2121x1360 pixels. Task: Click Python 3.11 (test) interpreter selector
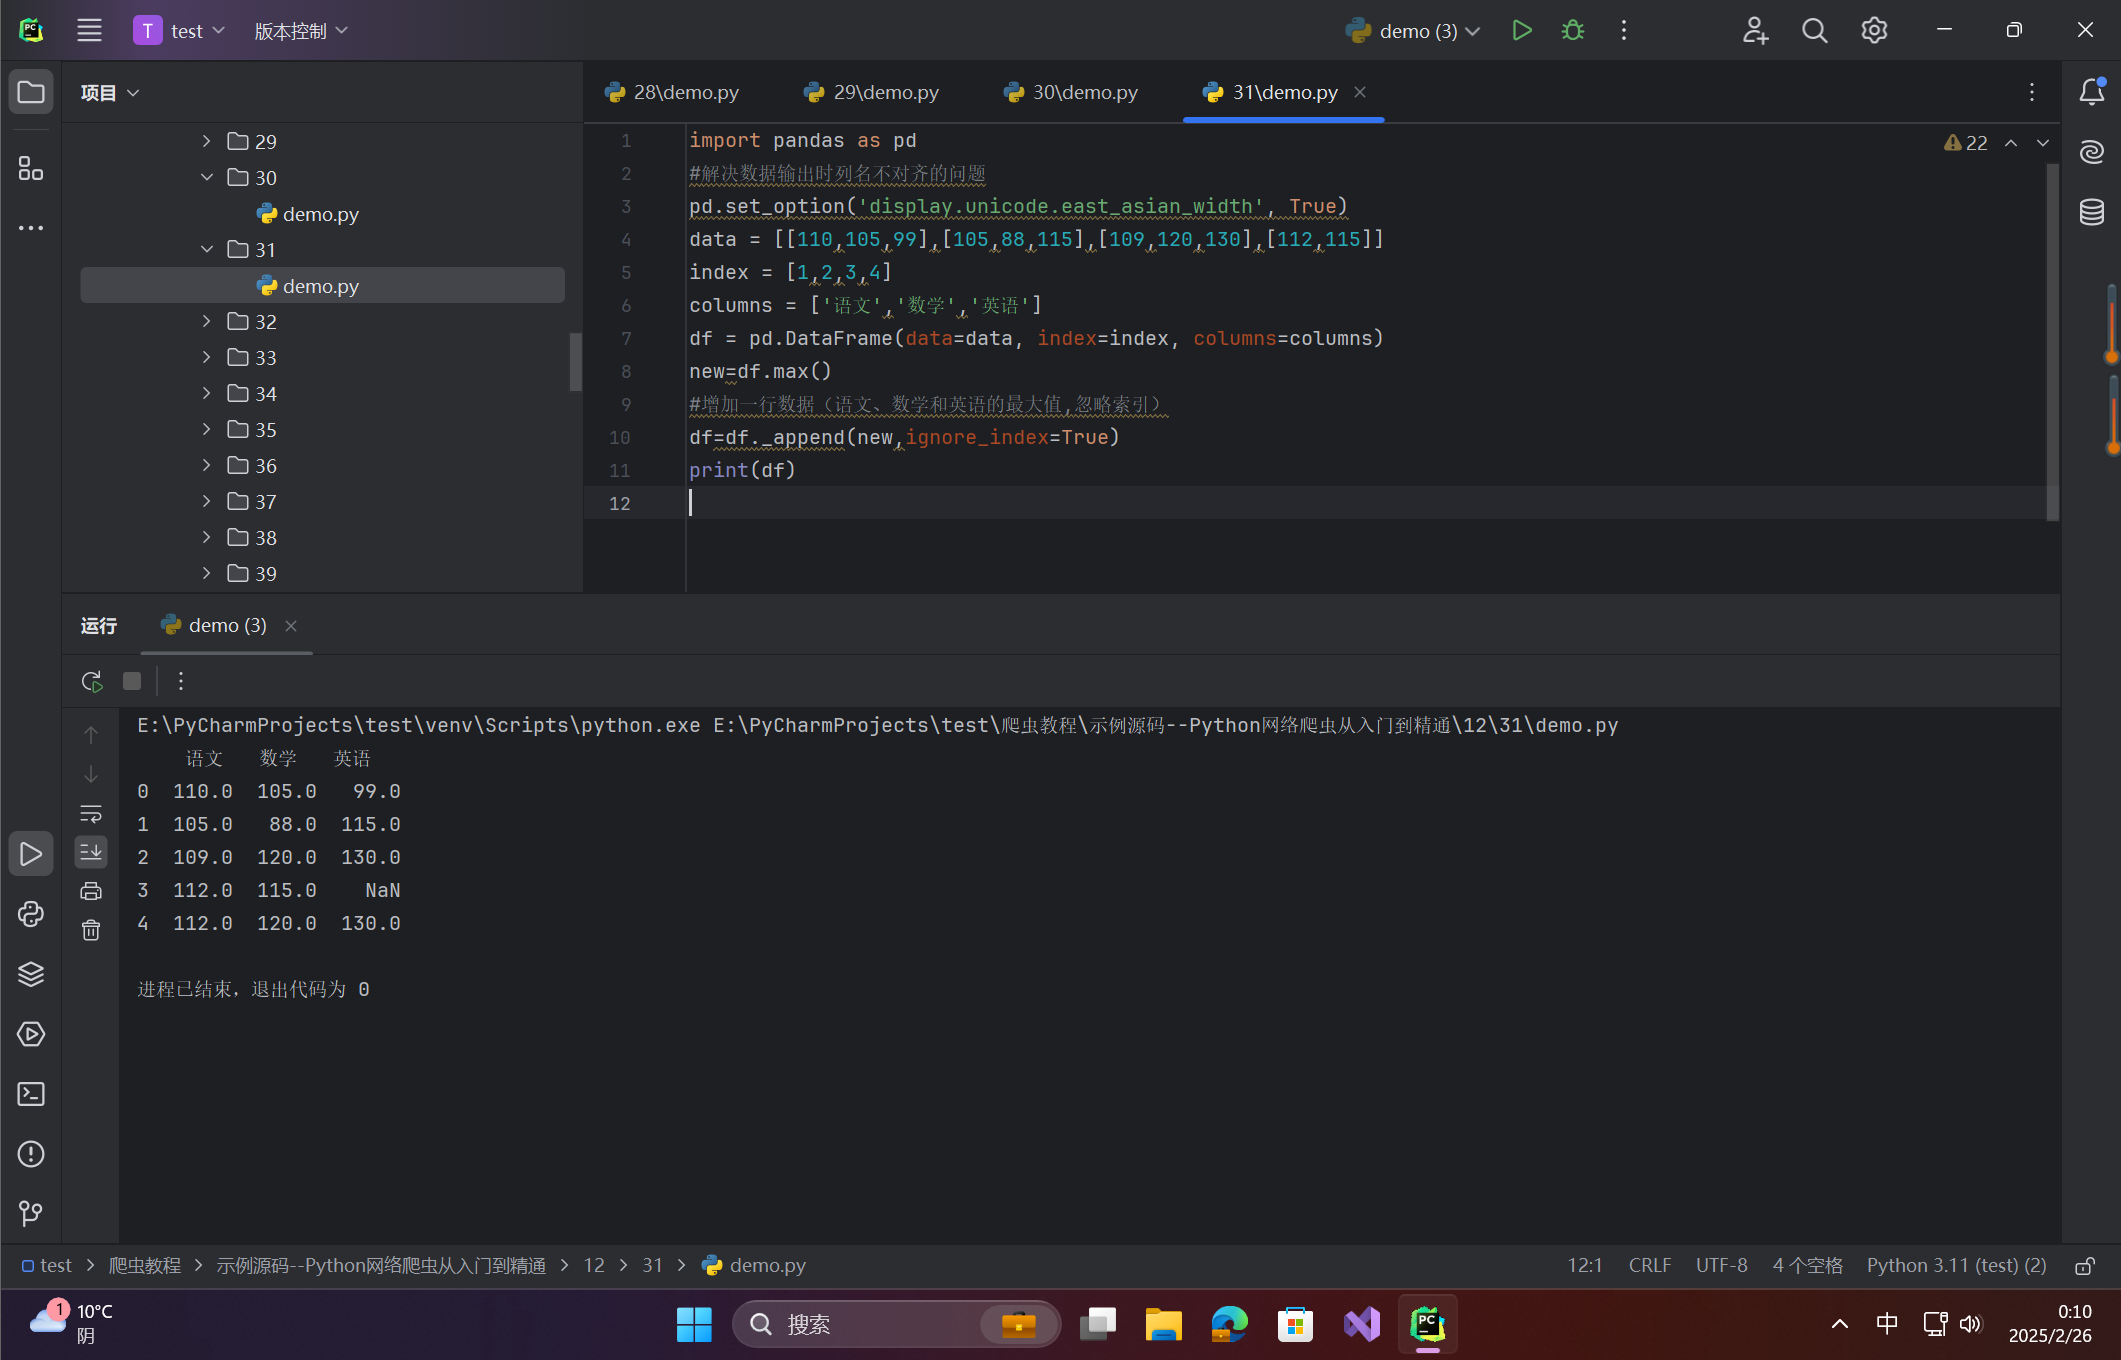pos(1956,1266)
